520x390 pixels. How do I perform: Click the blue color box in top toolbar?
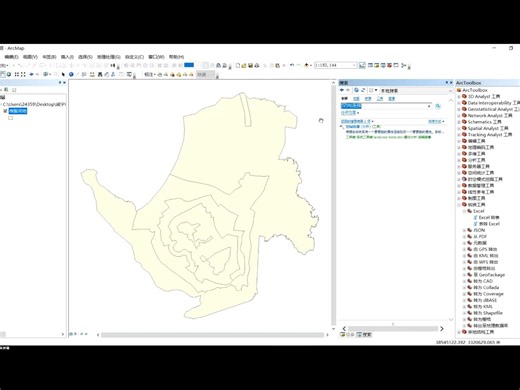click(189, 65)
